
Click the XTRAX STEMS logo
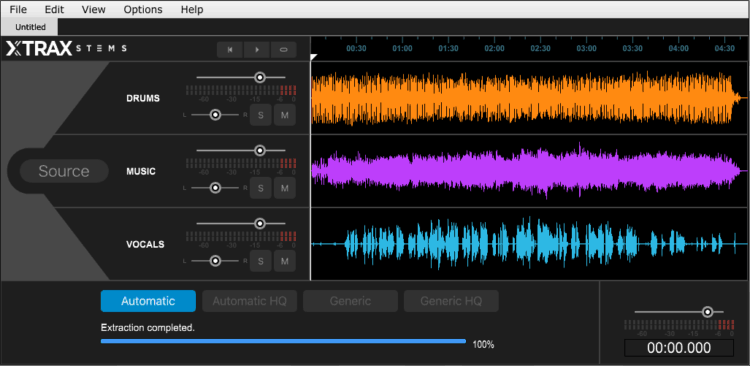tap(66, 48)
